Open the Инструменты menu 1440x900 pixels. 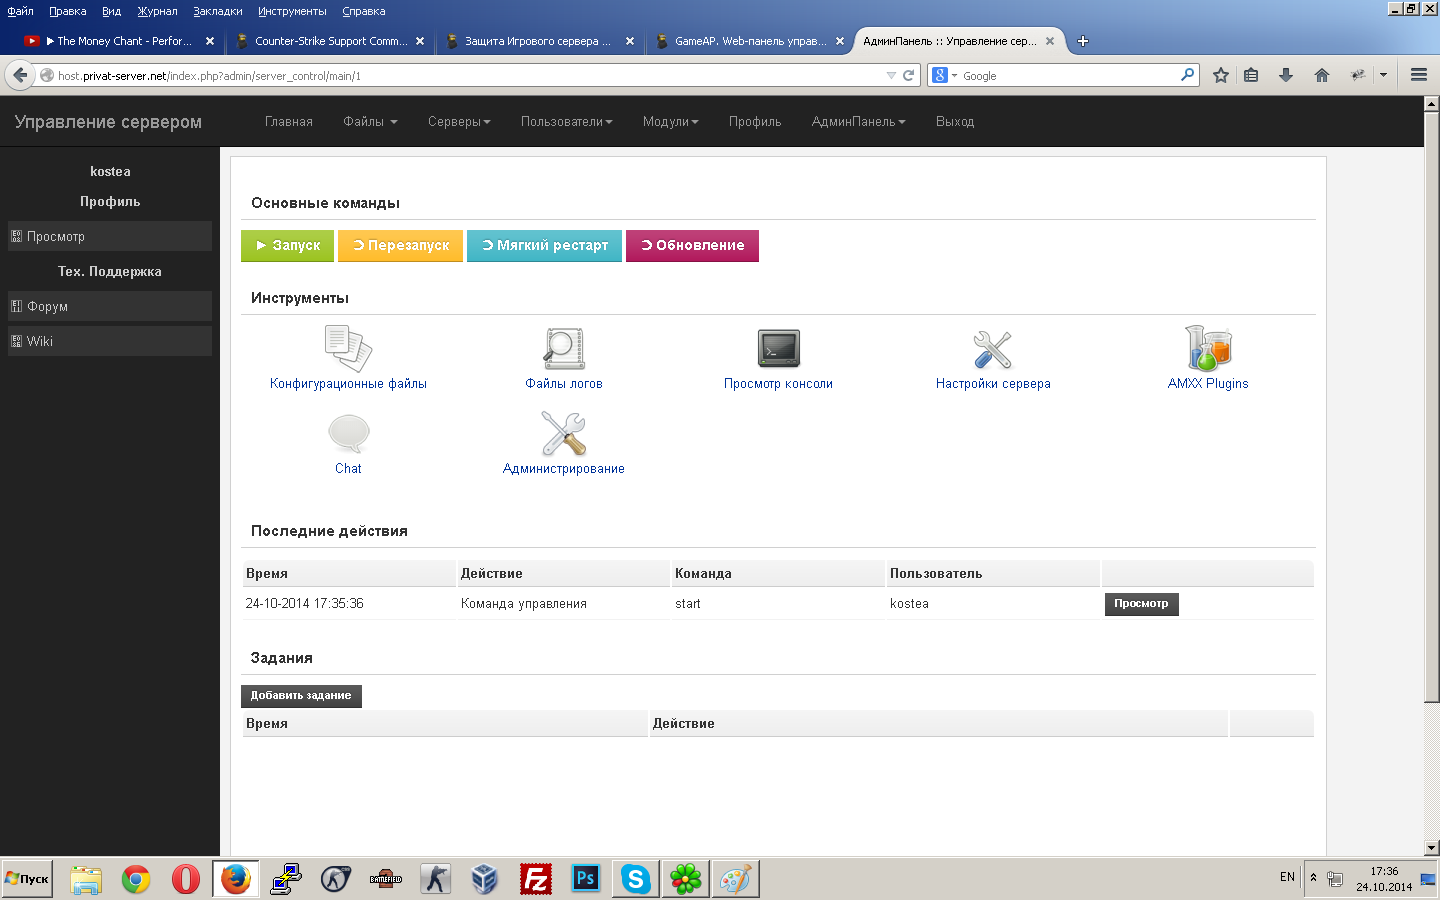pos(292,11)
